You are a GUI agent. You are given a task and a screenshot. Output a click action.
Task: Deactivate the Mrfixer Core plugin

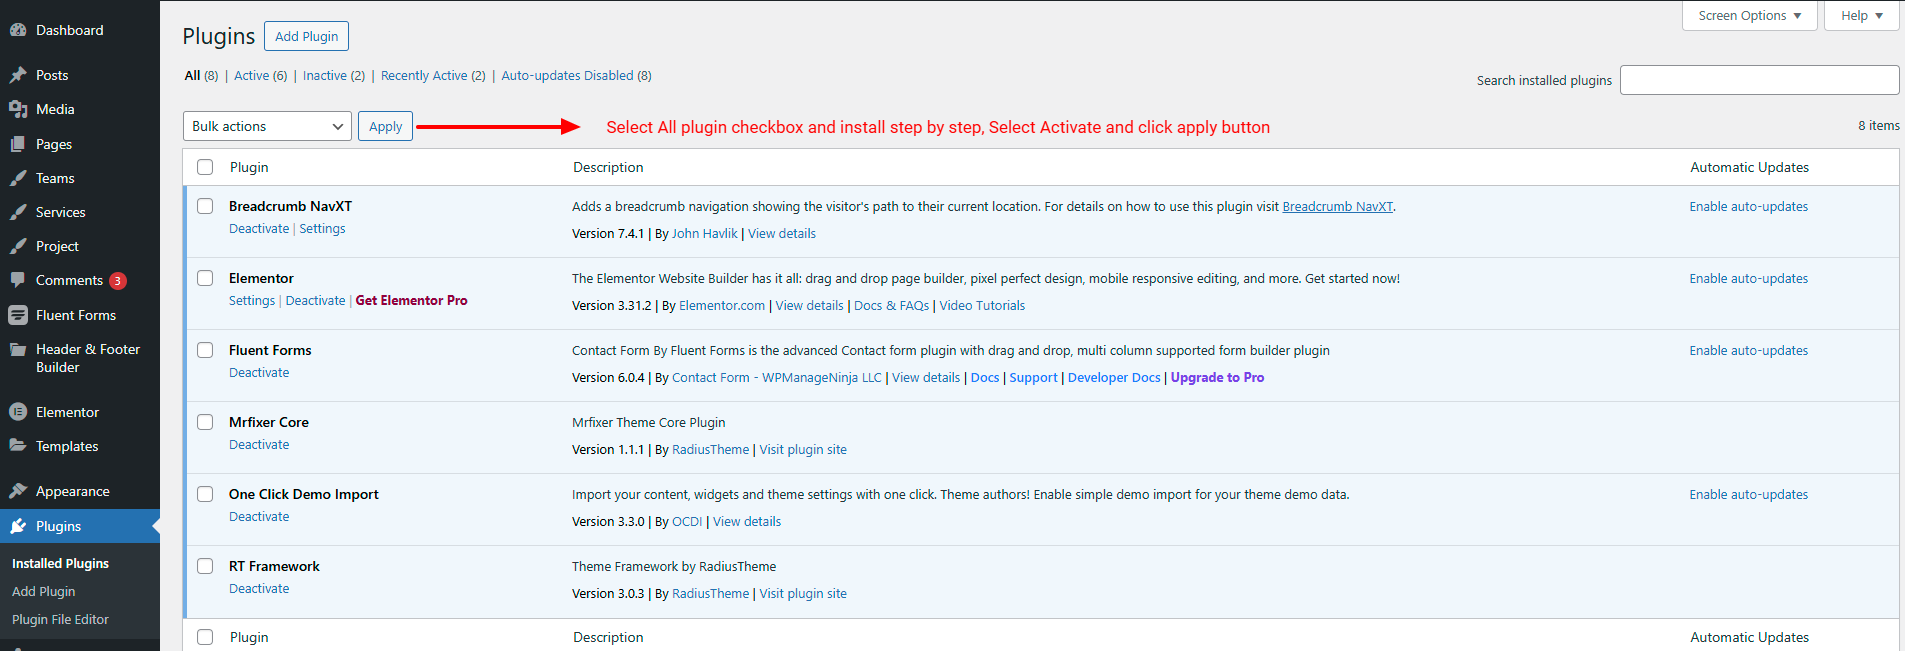(x=259, y=444)
